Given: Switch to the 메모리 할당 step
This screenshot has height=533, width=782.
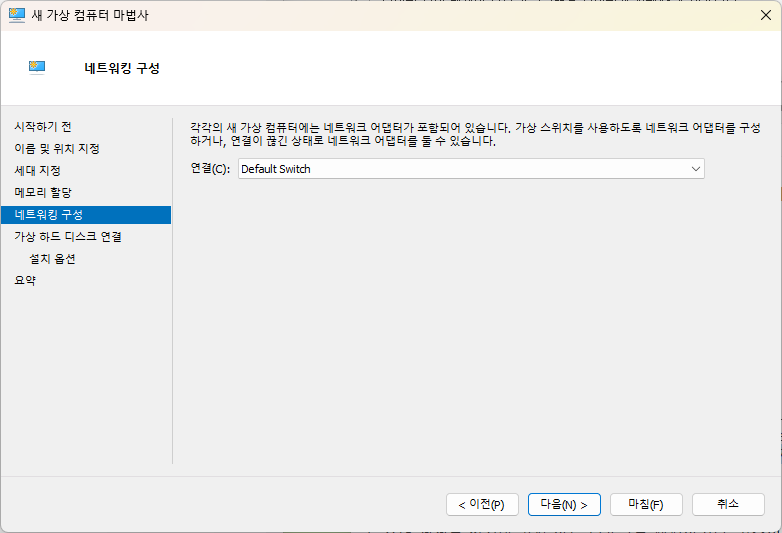Looking at the screenshot, I should pos(43,192).
